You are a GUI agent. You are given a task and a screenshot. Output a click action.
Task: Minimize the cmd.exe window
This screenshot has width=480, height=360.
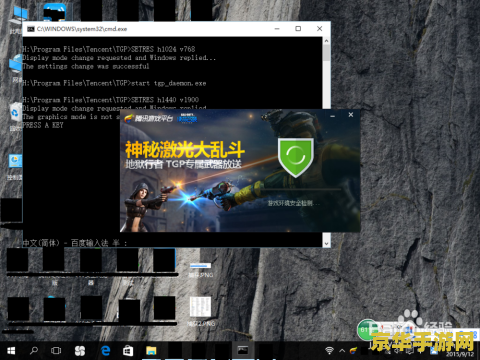click(277, 29)
